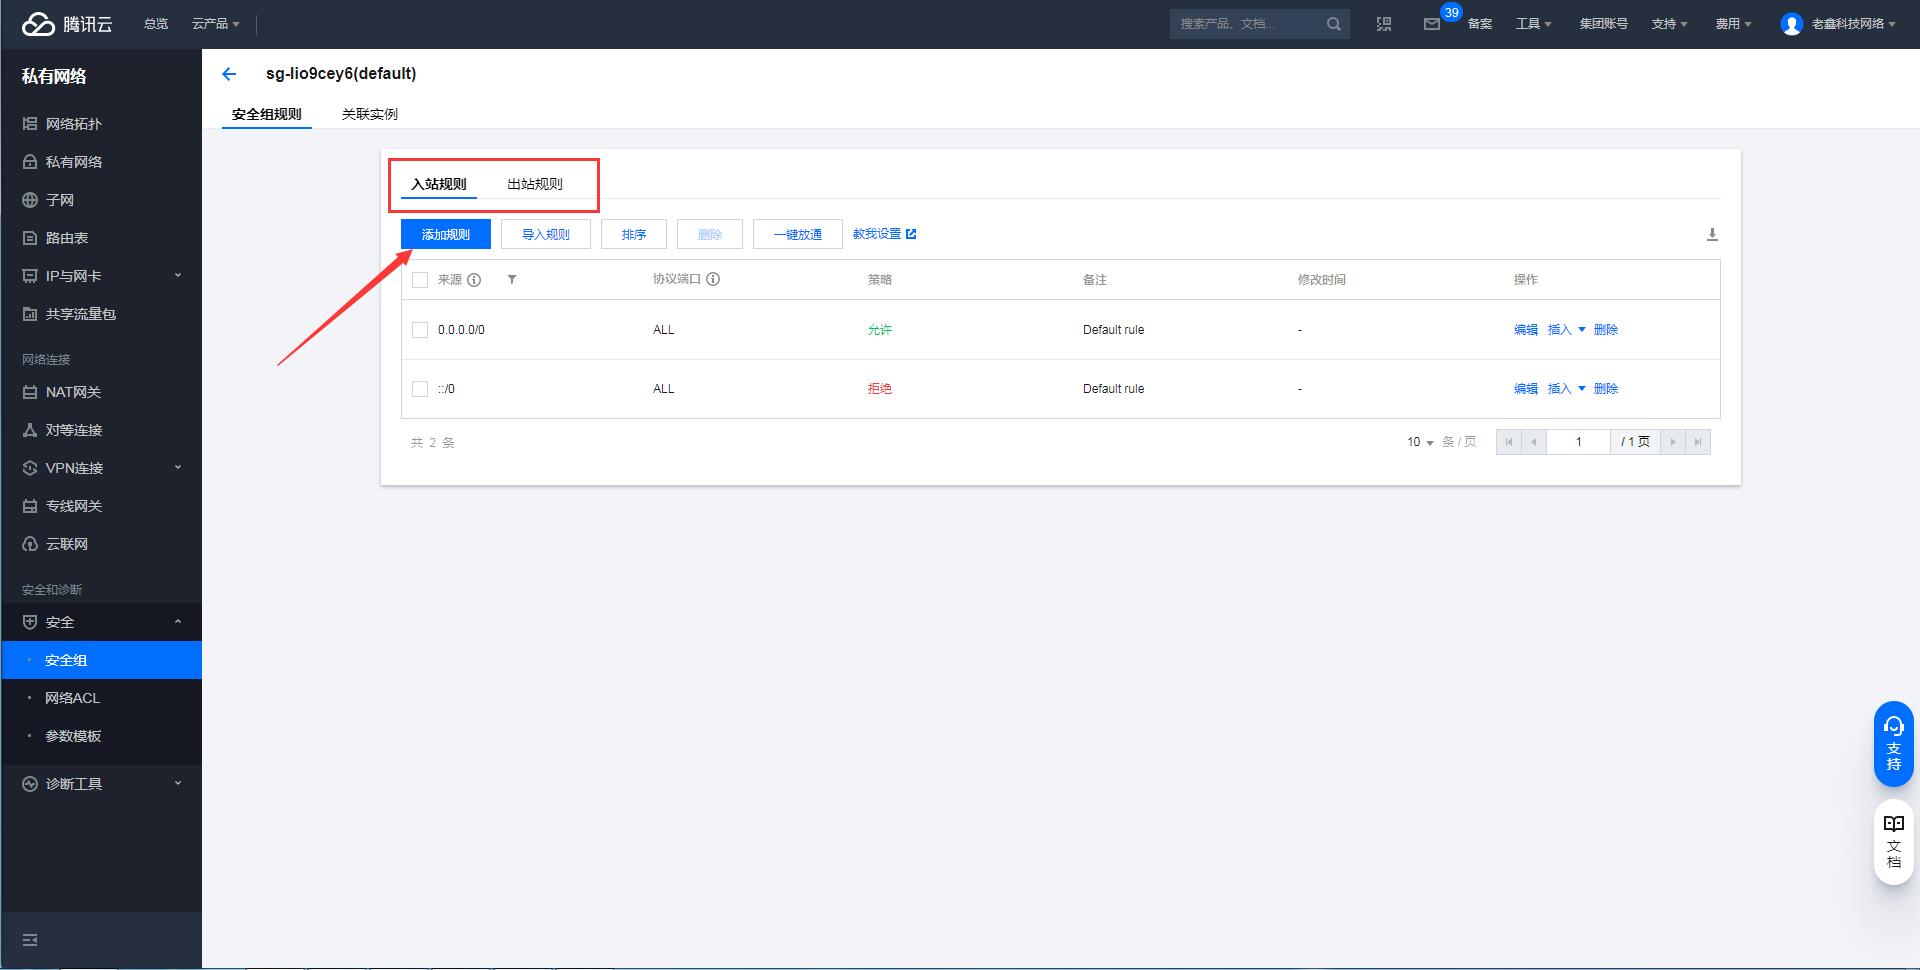The width and height of the screenshot is (1920, 970).
Task: Open the 教我设置 help link
Action: (884, 234)
